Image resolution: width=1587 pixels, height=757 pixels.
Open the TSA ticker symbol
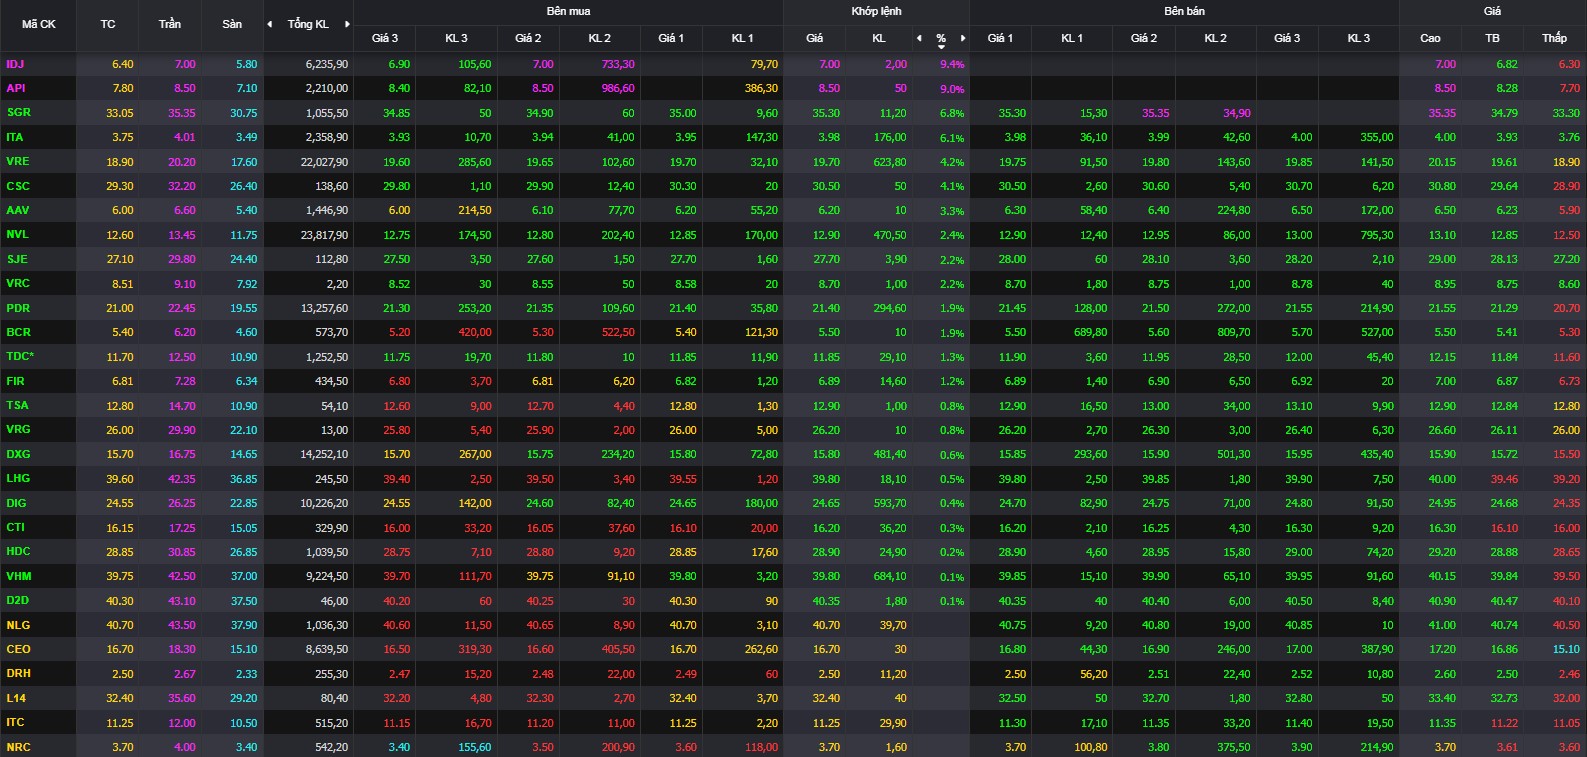click(x=17, y=405)
